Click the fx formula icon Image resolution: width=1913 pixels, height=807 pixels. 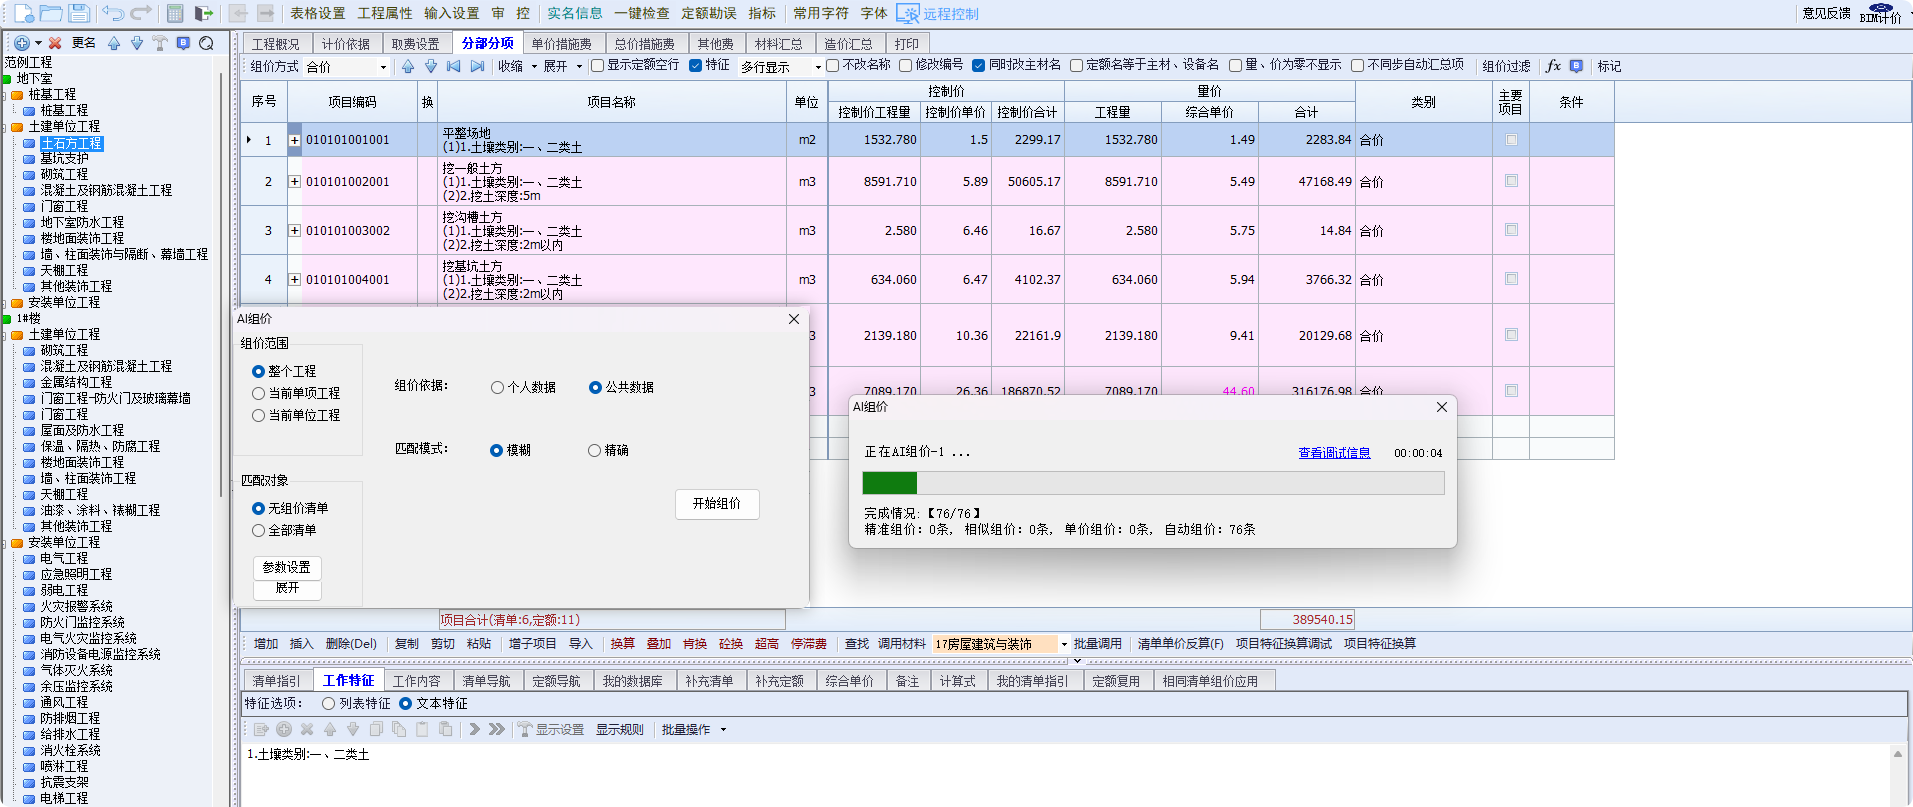(1553, 66)
